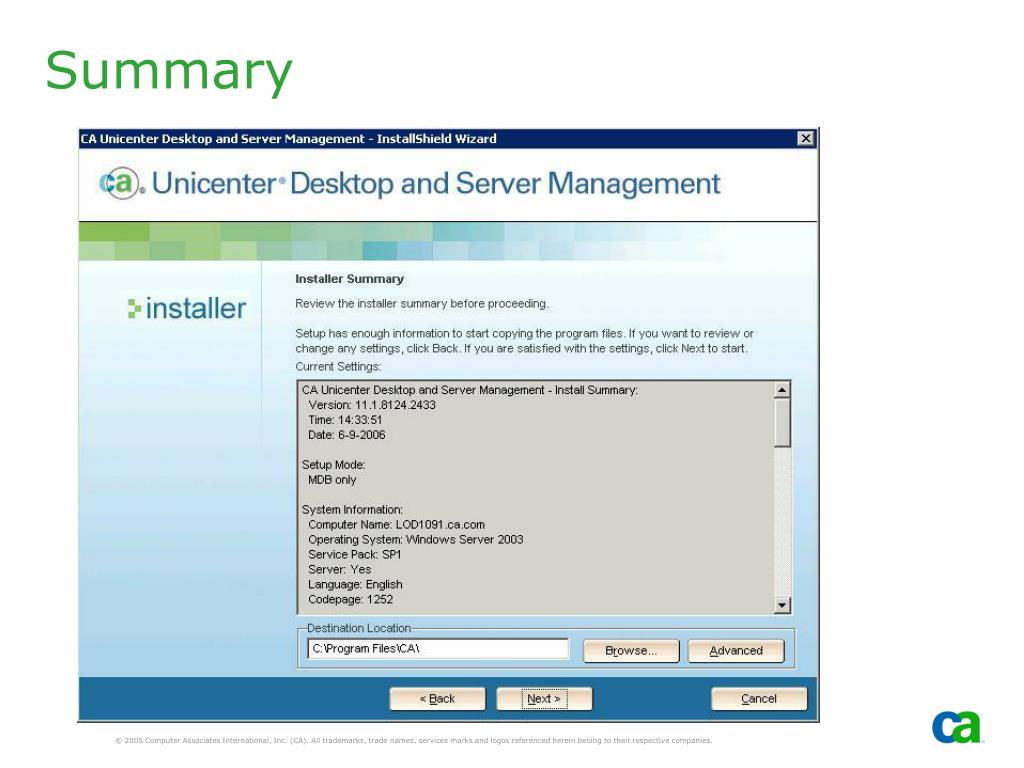1024x768 pixels.
Task: Select the 'Date: 6-9-2006' line
Action: click(x=347, y=435)
